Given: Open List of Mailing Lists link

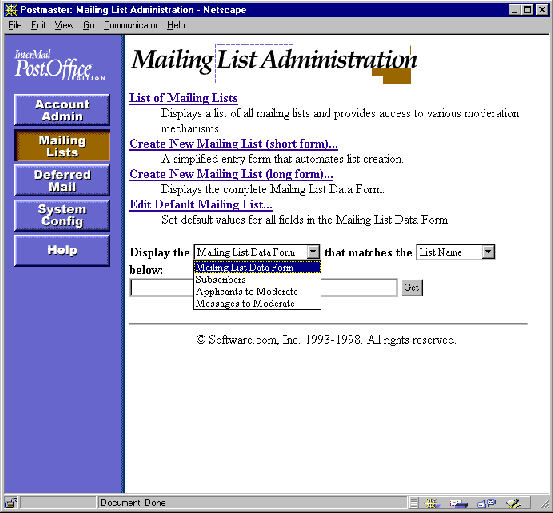Looking at the screenshot, I should [183, 98].
